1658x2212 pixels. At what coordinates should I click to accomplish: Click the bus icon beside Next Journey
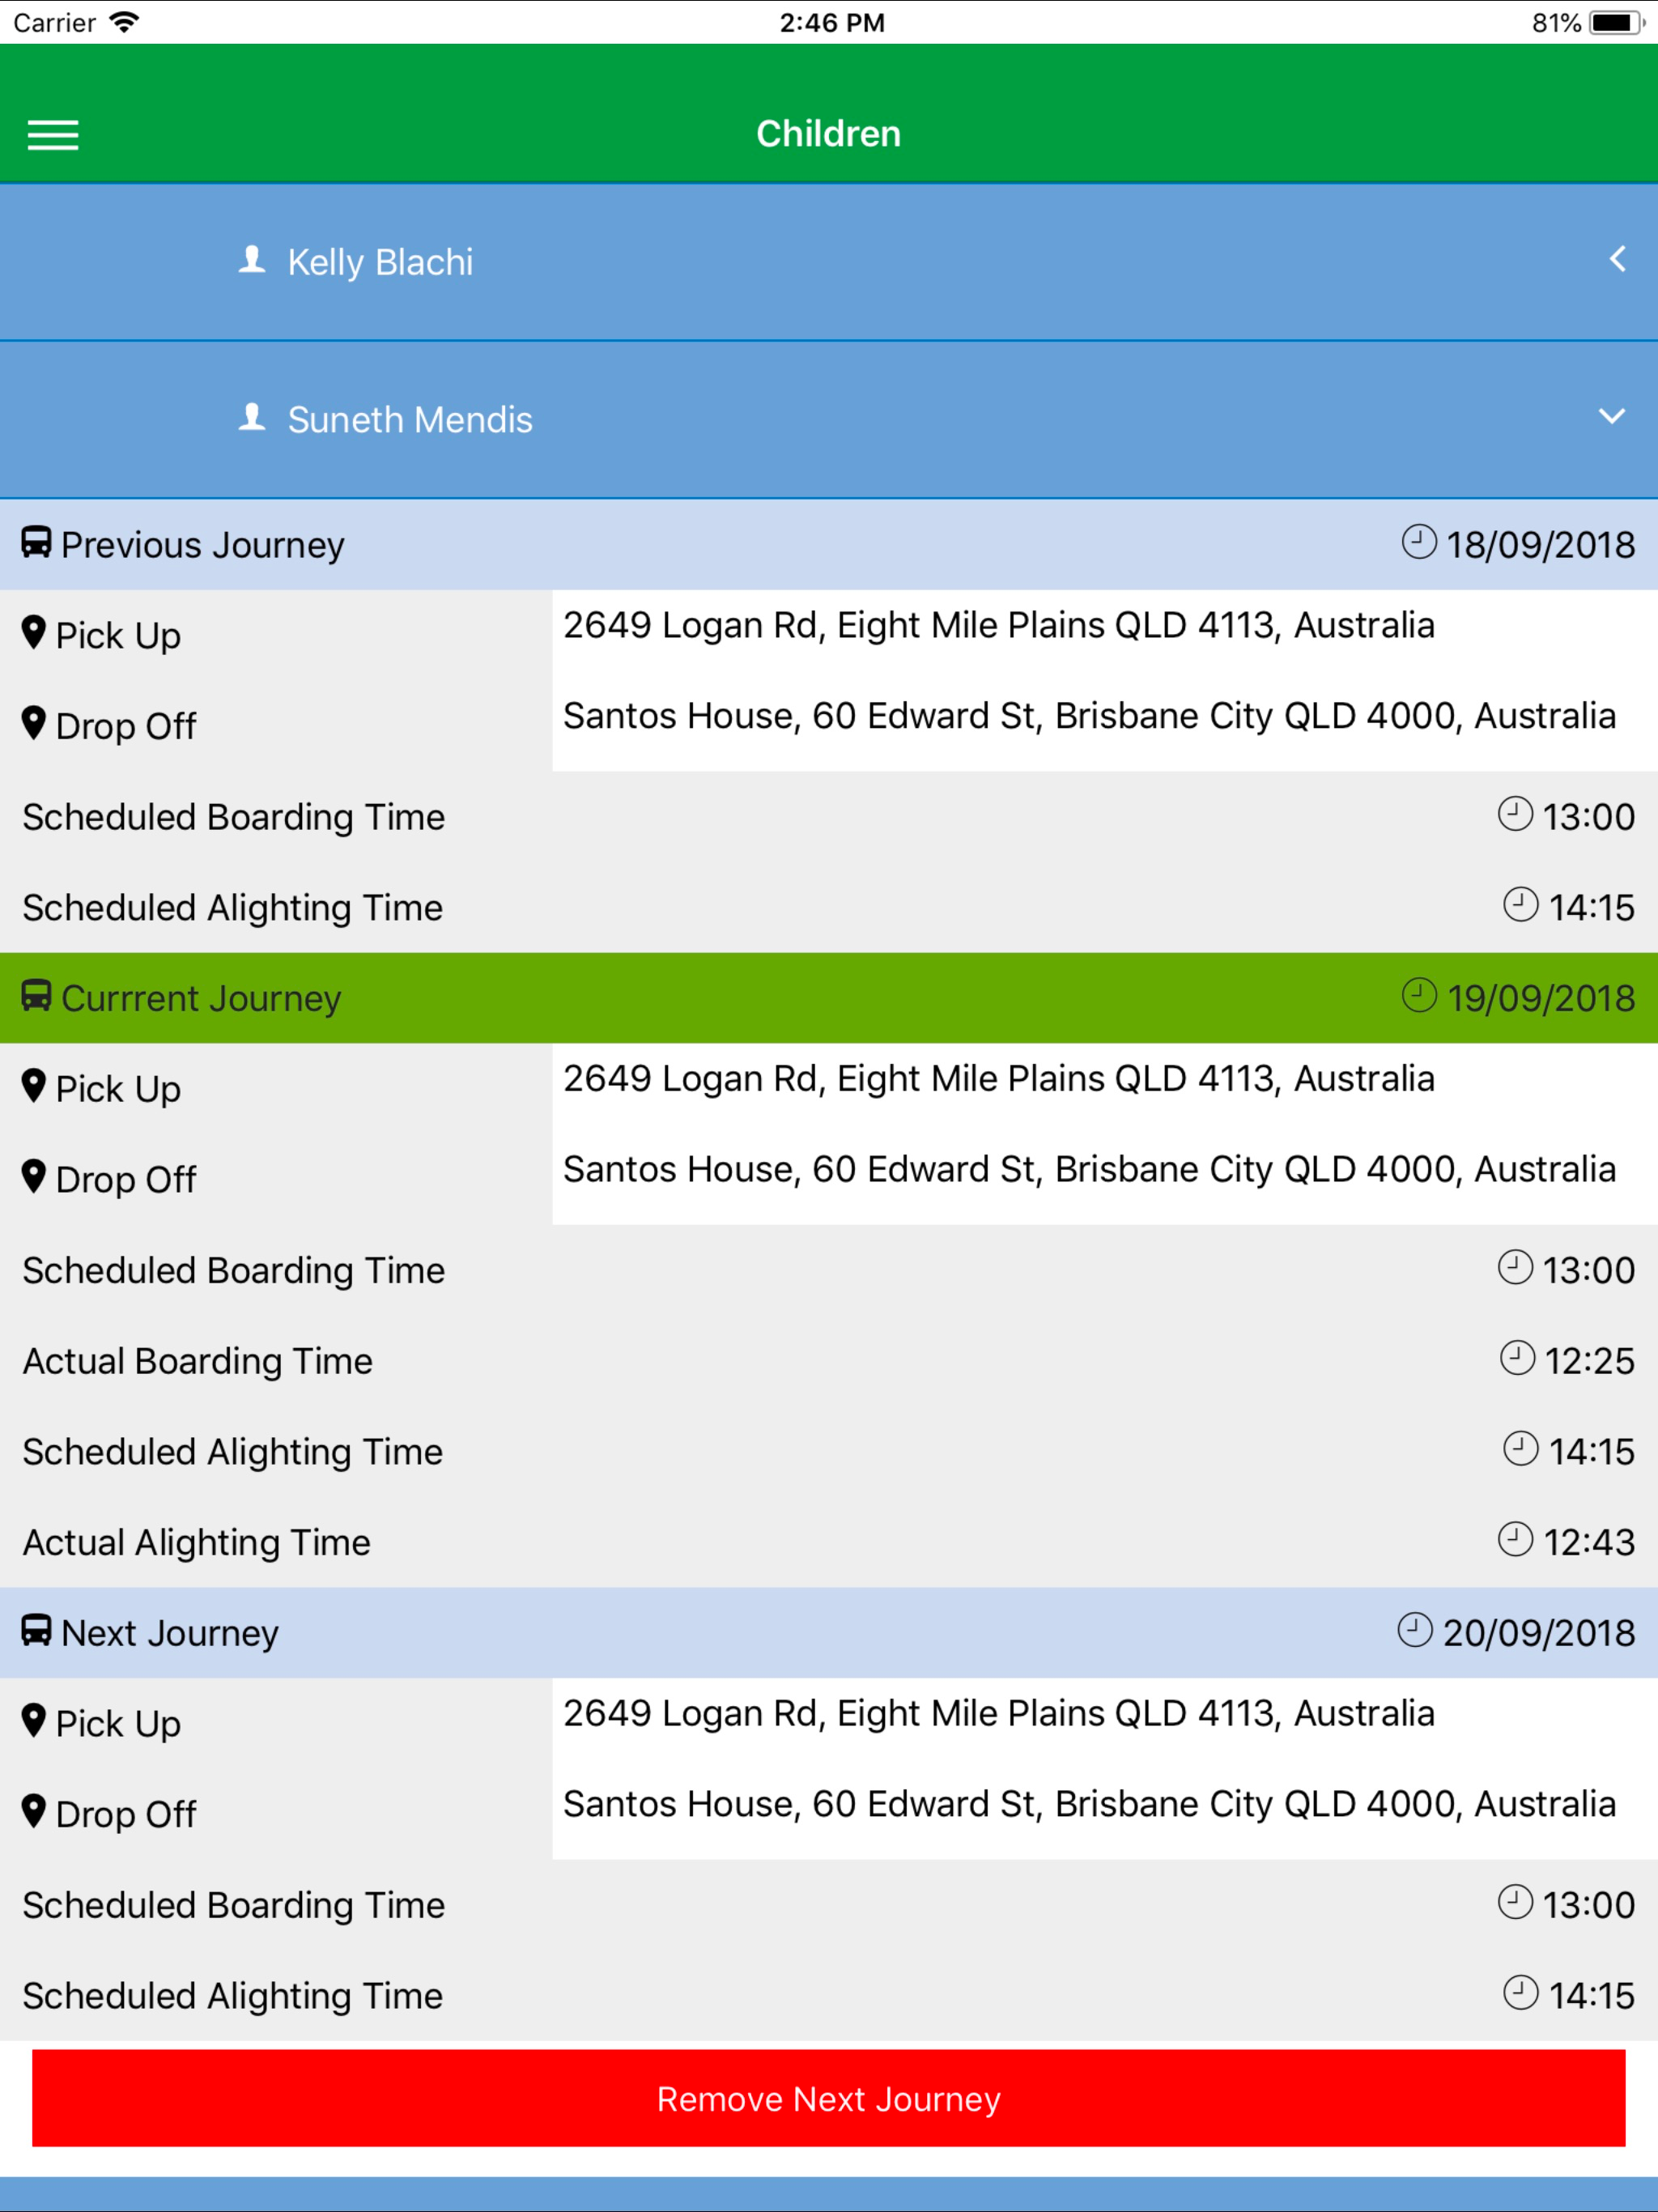click(x=36, y=1631)
